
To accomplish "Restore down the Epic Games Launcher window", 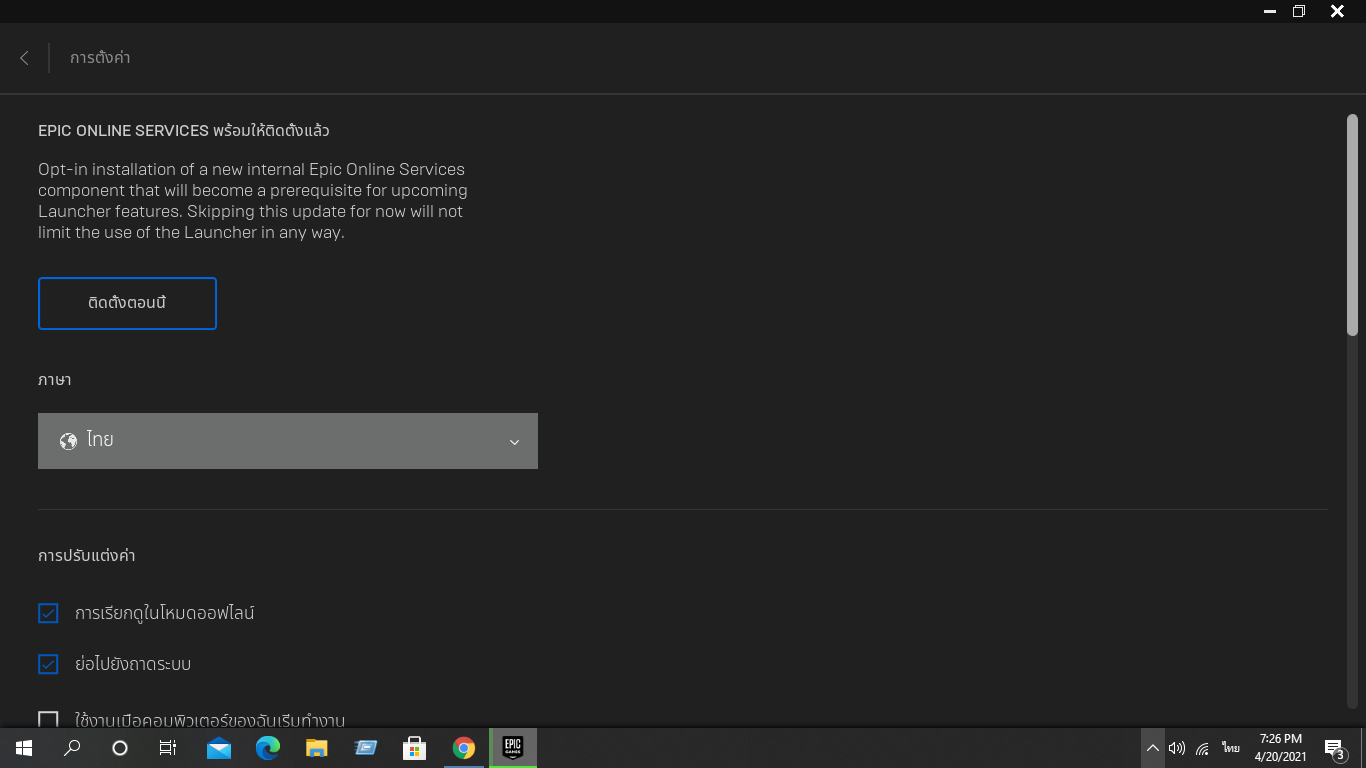I will click(x=1299, y=11).
